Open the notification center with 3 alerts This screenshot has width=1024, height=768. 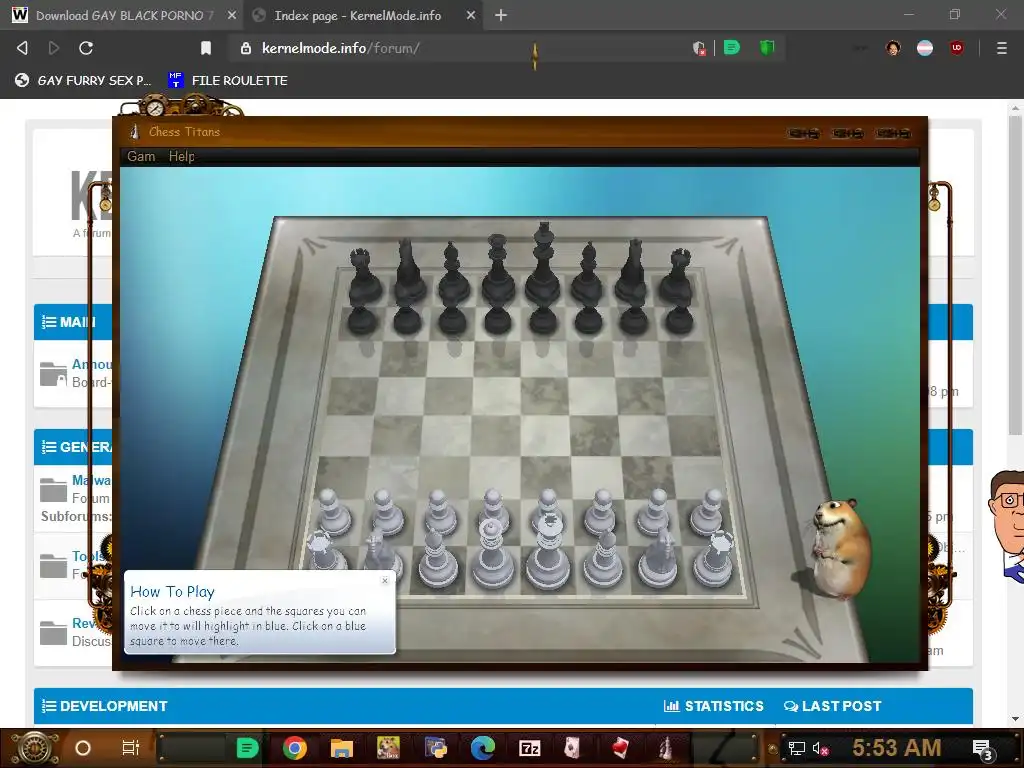[x=983, y=749]
